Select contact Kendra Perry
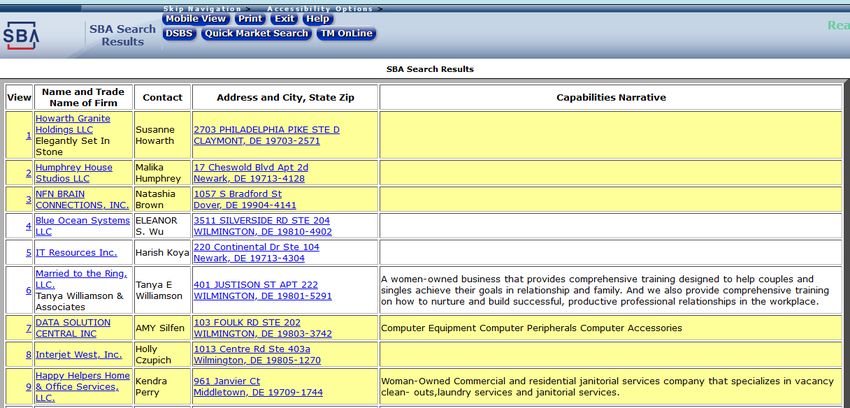This screenshot has height=408, width=850. [151, 386]
